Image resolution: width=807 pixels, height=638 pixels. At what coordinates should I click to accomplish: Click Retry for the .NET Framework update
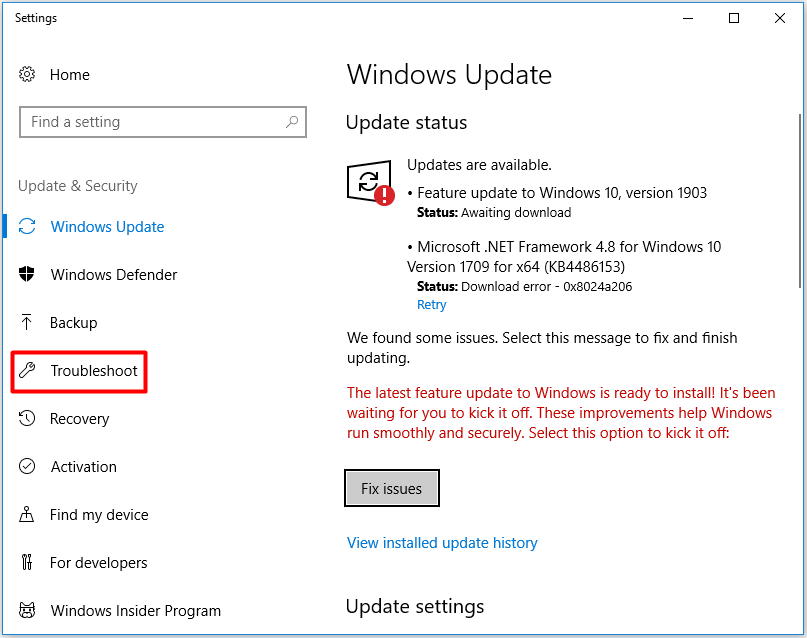pos(431,305)
